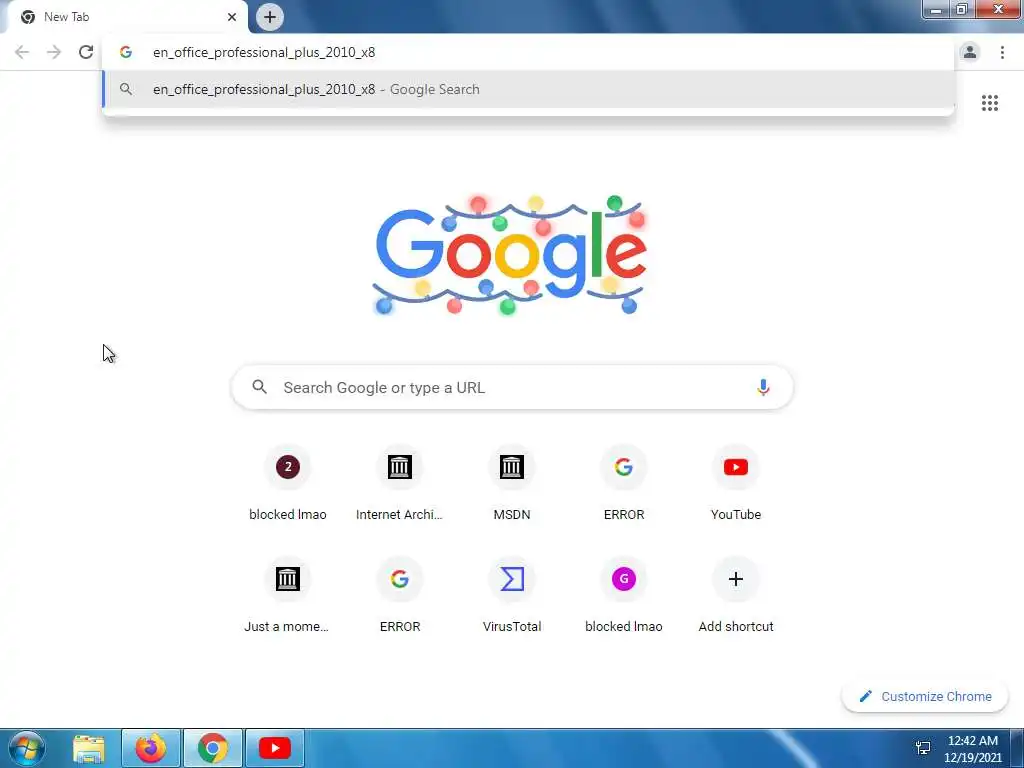Switch to Firefox in the taskbar

pyautogui.click(x=151, y=748)
